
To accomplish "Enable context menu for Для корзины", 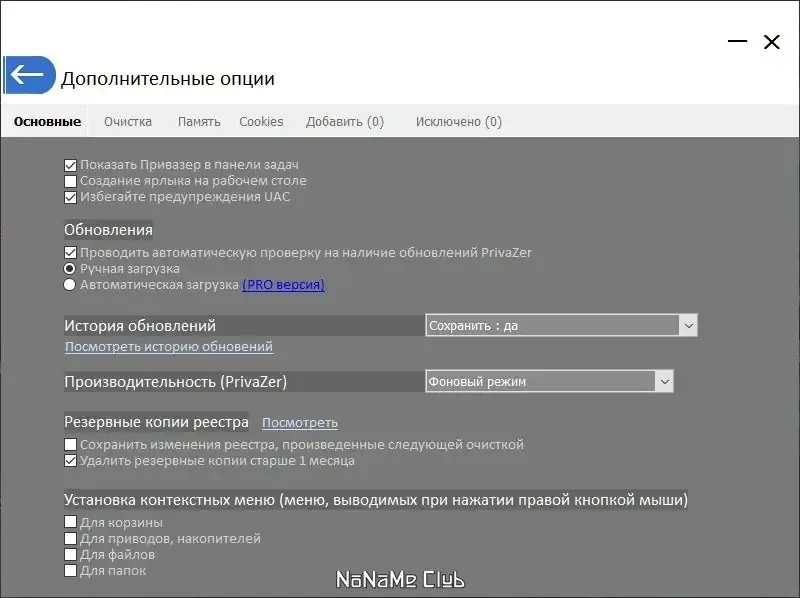I will tap(70, 521).
